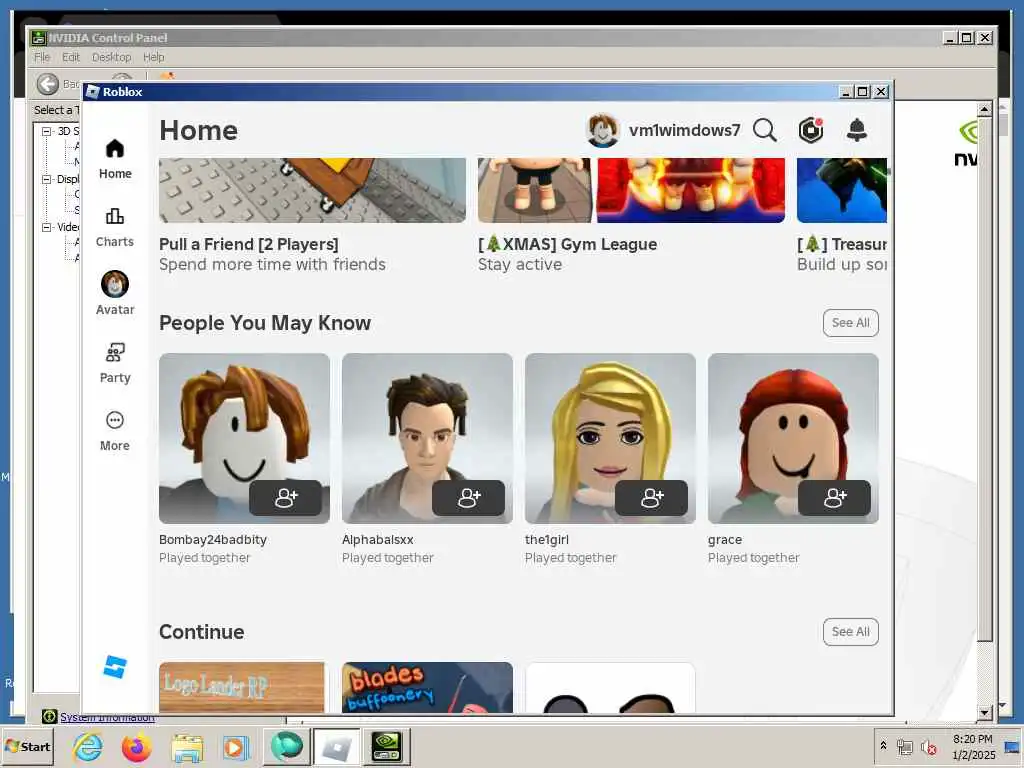Open the notifications bell icon
The height and width of the screenshot is (768, 1024).
pyautogui.click(x=856, y=130)
